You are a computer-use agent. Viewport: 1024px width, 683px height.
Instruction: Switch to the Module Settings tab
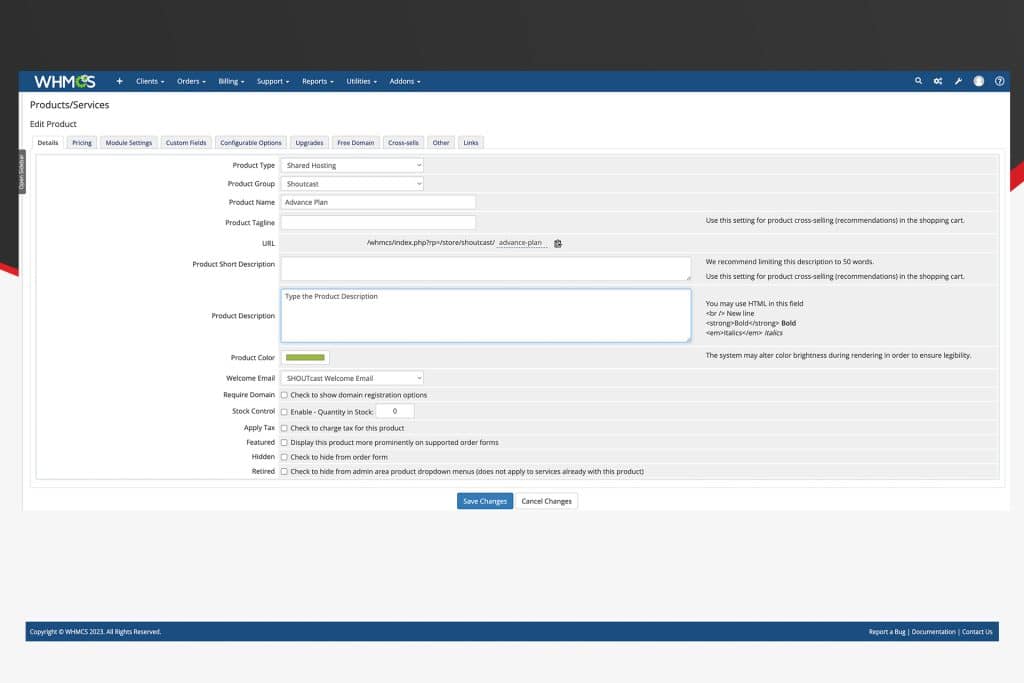tap(129, 142)
